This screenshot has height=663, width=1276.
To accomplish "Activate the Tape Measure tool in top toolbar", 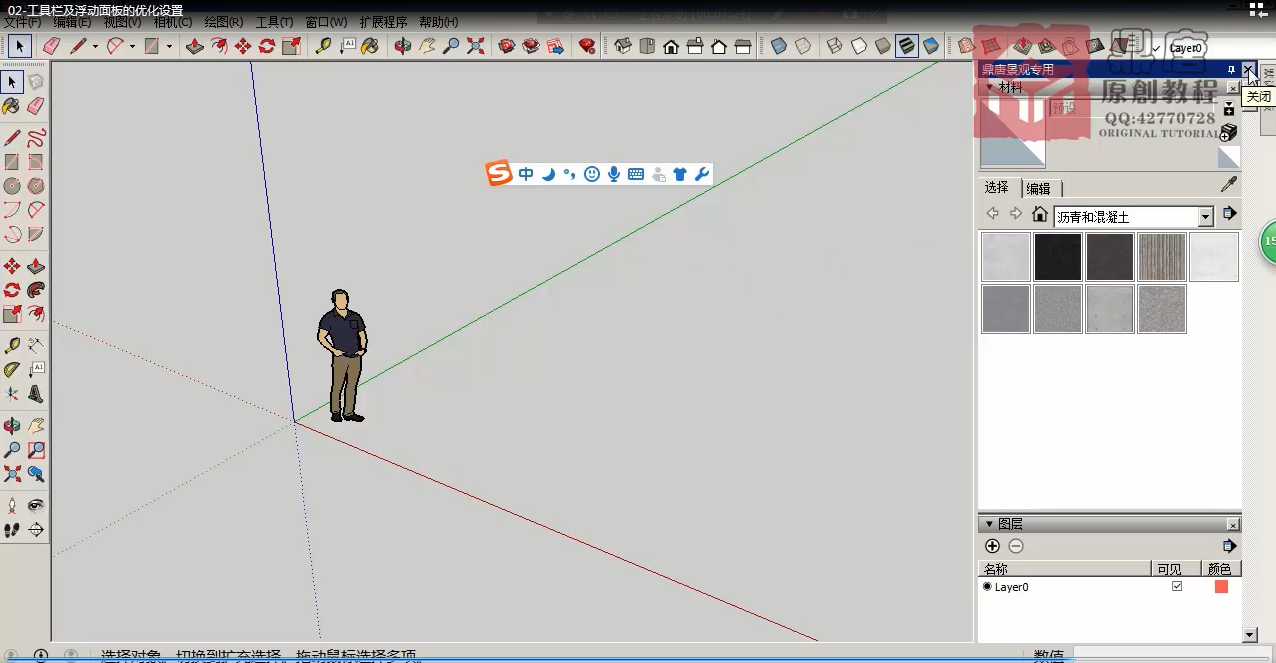I will [x=322, y=46].
